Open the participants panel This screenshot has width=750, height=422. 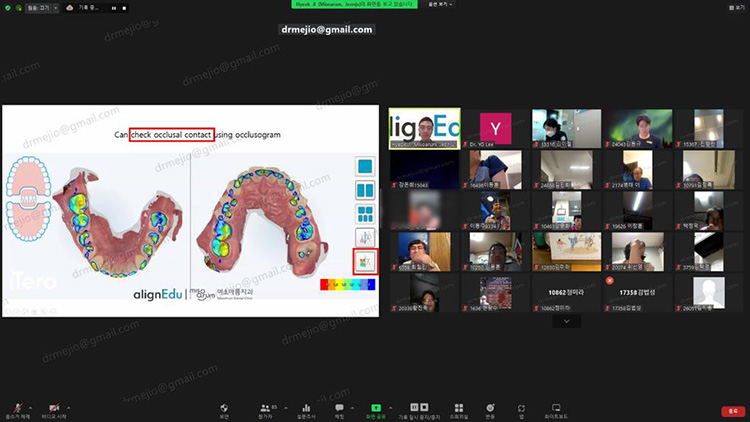coord(267,407)
